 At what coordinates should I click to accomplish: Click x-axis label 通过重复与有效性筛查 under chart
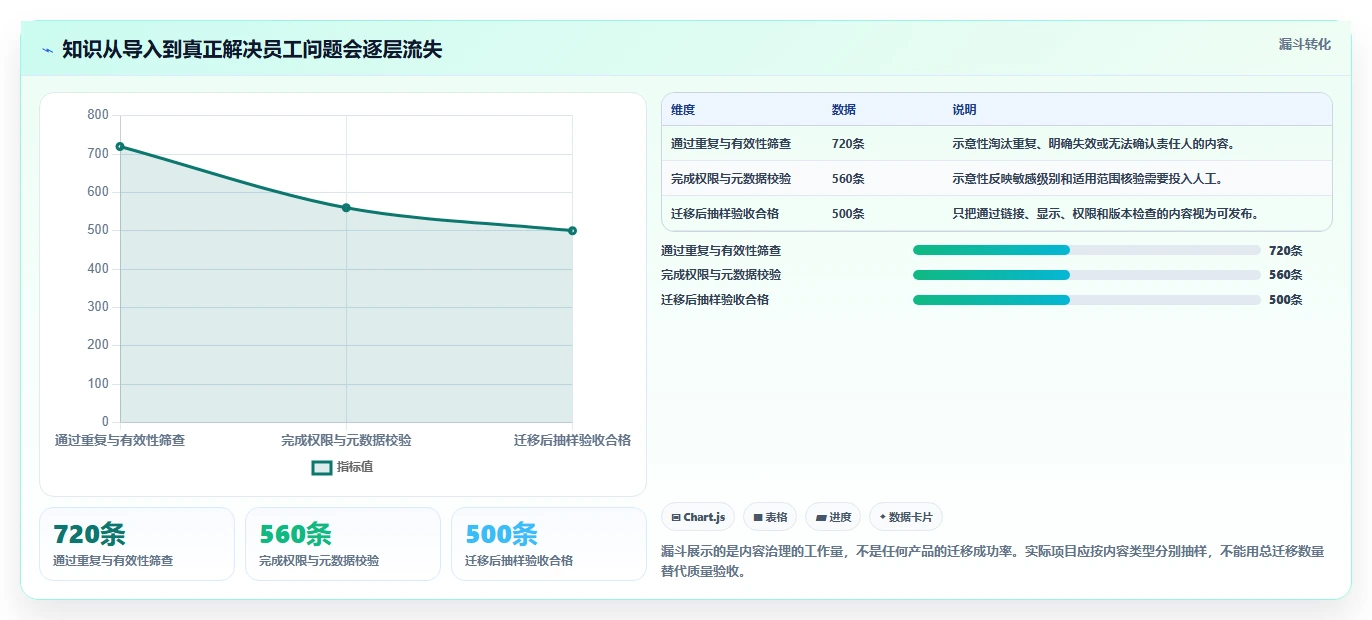coord(120,440)
